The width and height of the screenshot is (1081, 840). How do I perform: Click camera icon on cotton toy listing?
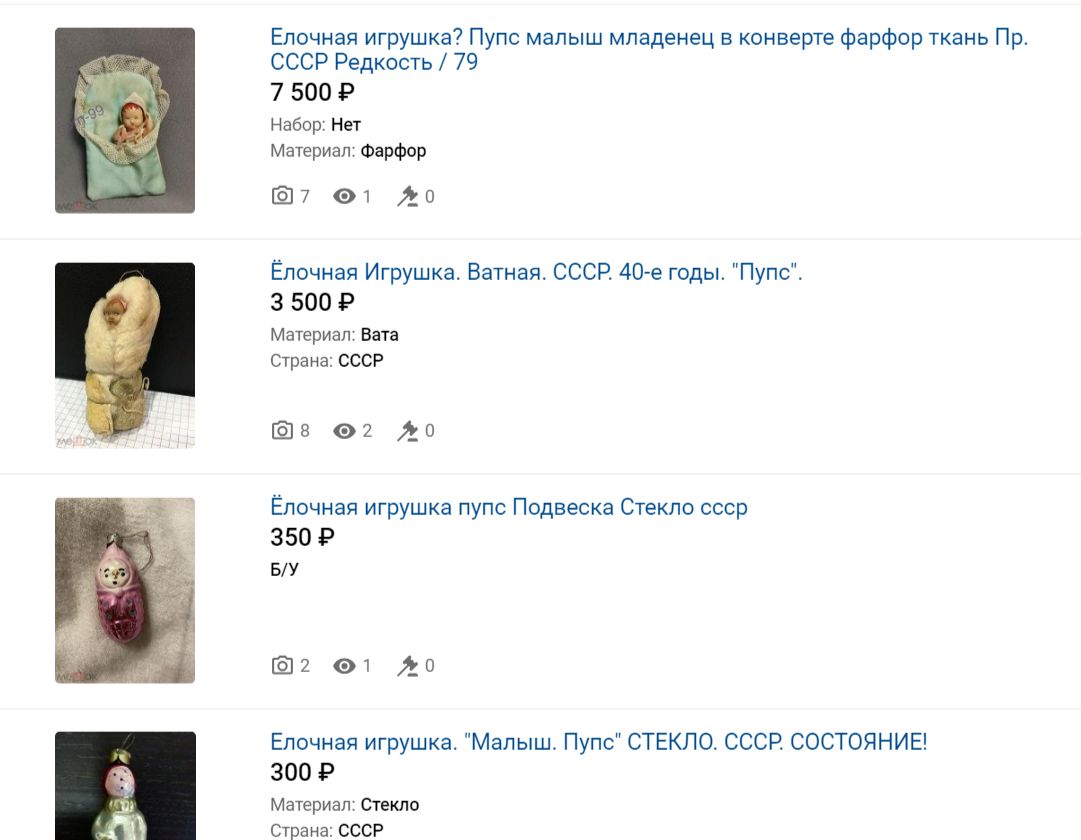coord(282,430)
